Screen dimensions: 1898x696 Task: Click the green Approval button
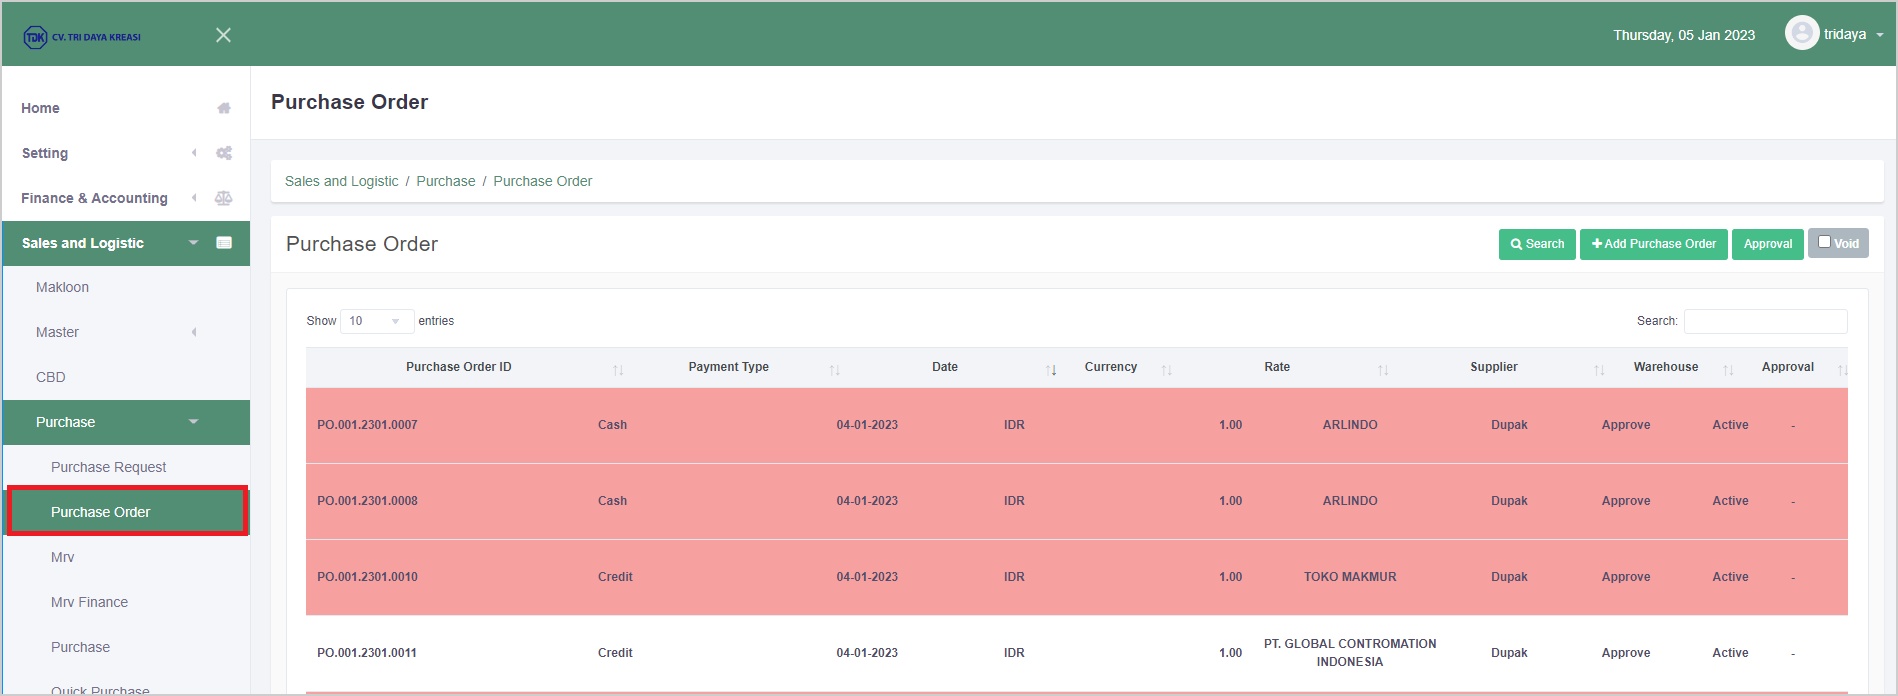click(1767, 244)
